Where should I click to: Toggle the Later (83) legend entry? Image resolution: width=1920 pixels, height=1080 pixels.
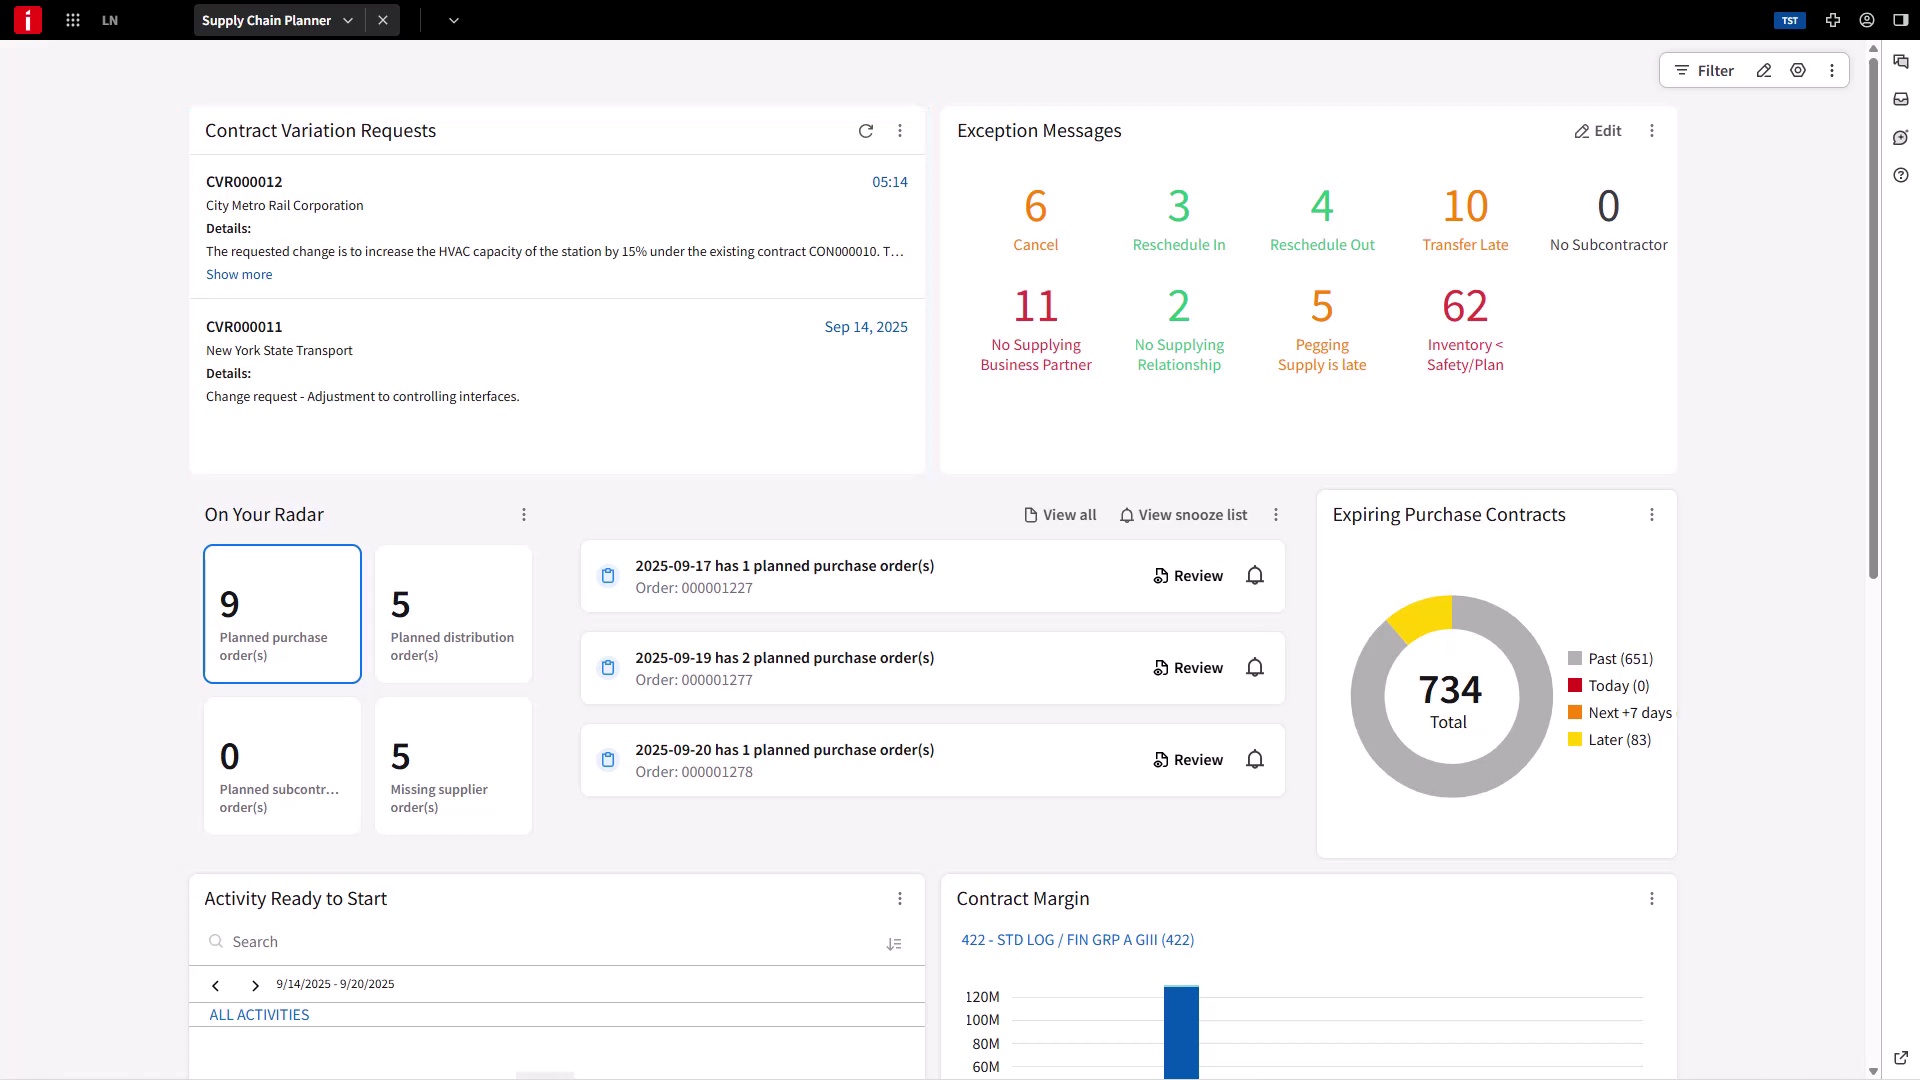coord(1610,740)
